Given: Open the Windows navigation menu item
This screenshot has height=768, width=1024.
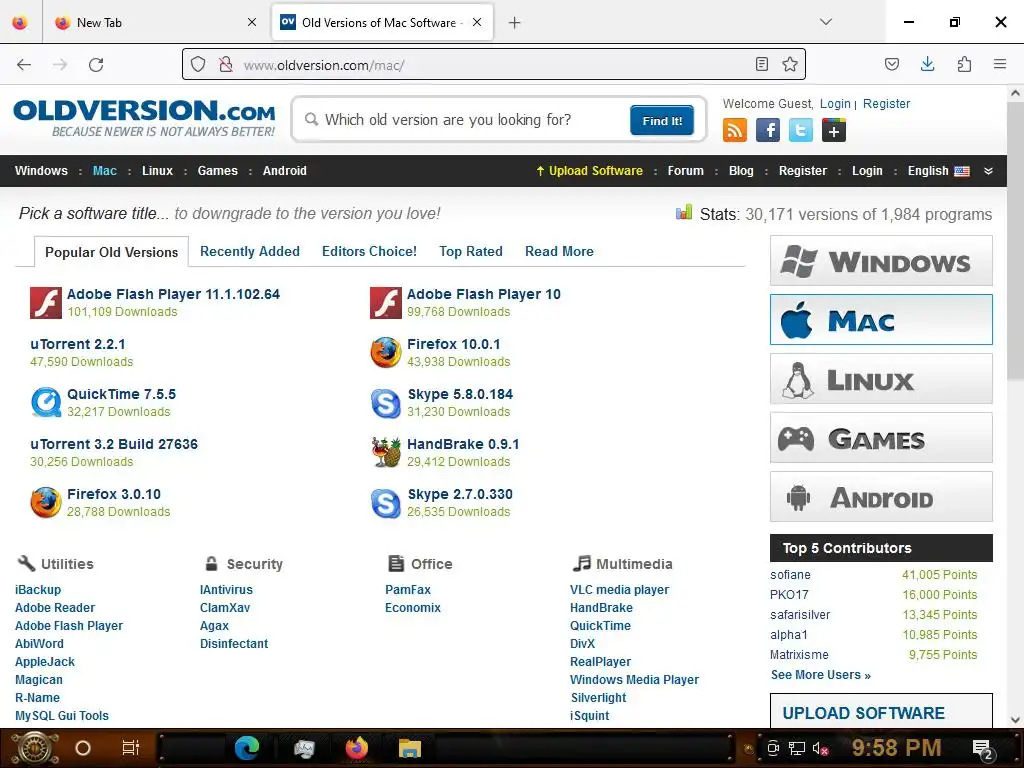Looking at the screenshot, I should point(41,171).
